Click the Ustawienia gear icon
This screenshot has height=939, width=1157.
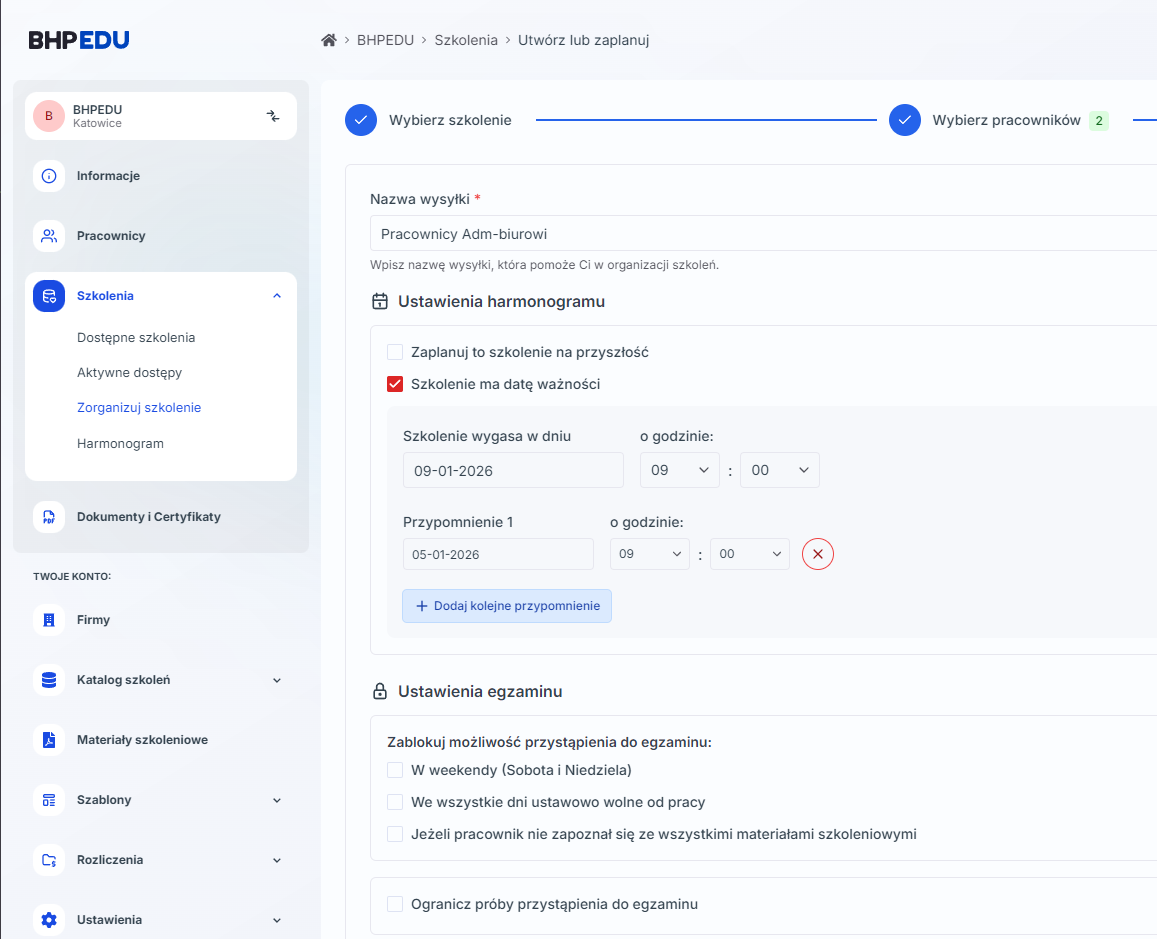tap(49, 920)
